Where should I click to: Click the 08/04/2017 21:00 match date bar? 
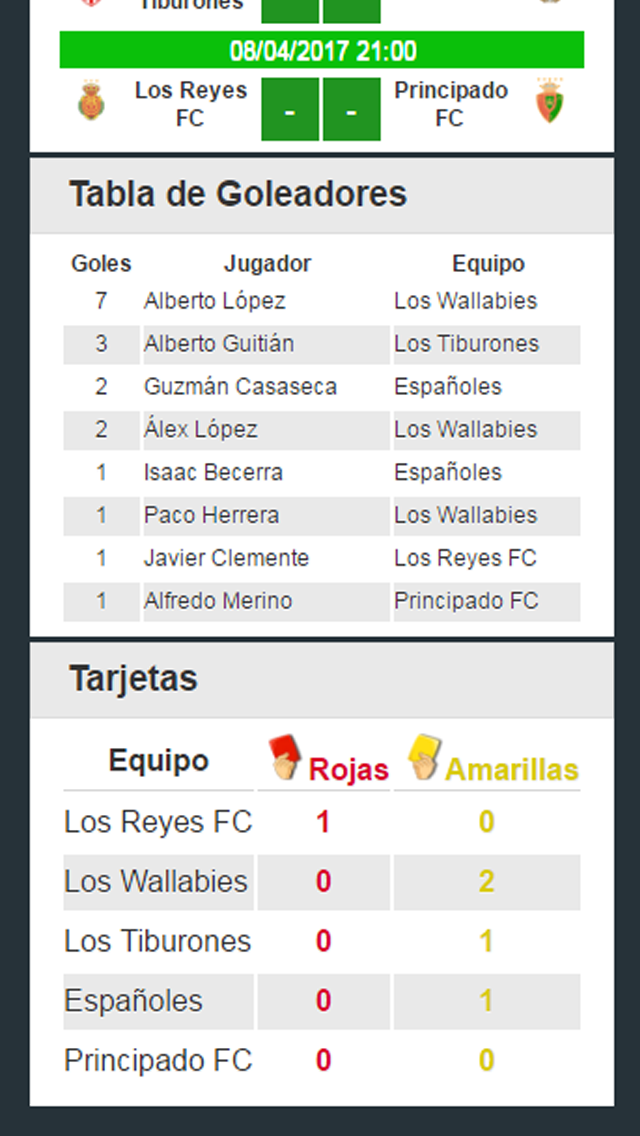[322, 50]
